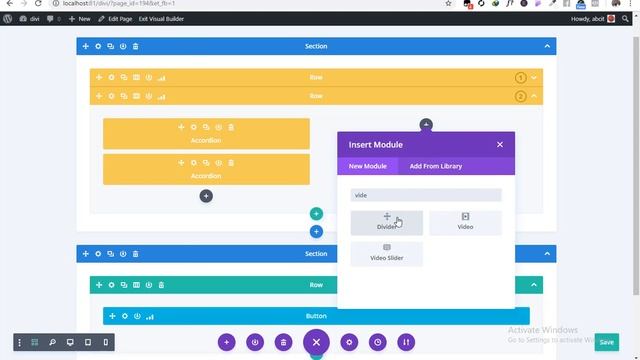Duplicate the first Section via clone icon
The image size is (640, 360).
tap(111, 47)
